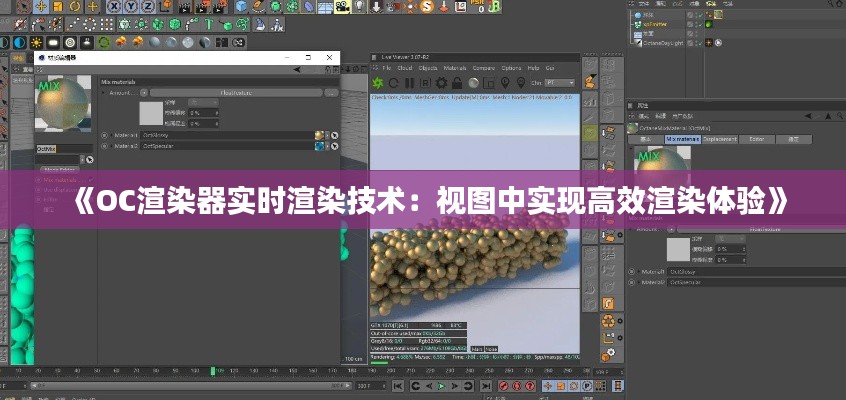Toggle Material1 radio circle in editor
846x400 pixels.
pos(104,135)
